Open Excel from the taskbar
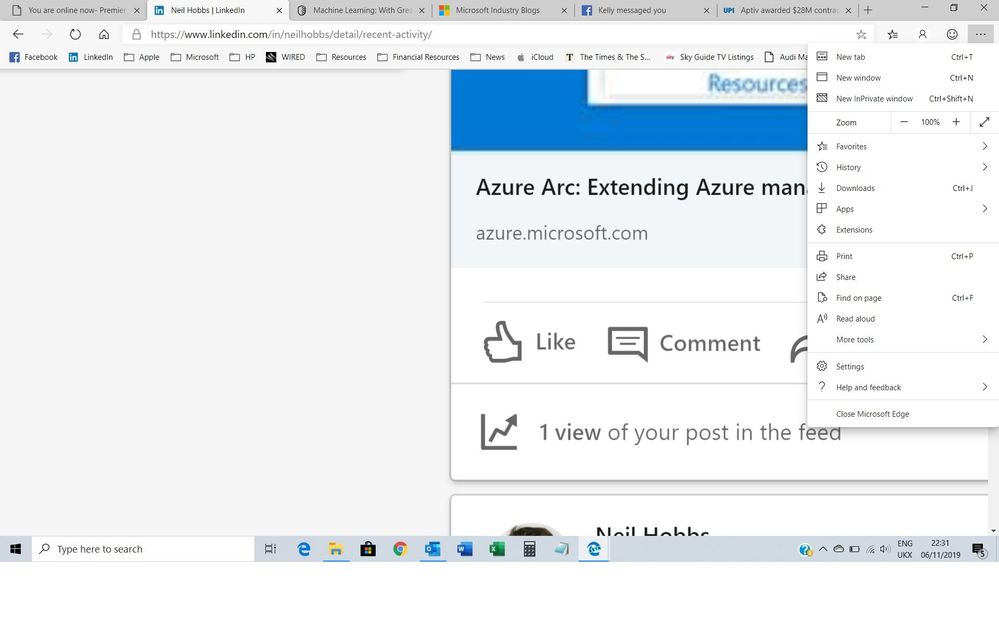The height and width of the screenshot is (629, 999). [498, 549]
